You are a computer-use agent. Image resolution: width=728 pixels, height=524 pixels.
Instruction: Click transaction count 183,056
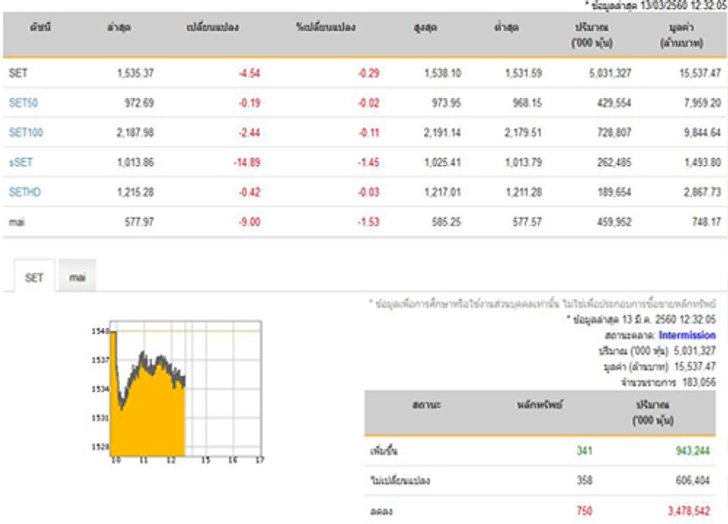point(699,382)
